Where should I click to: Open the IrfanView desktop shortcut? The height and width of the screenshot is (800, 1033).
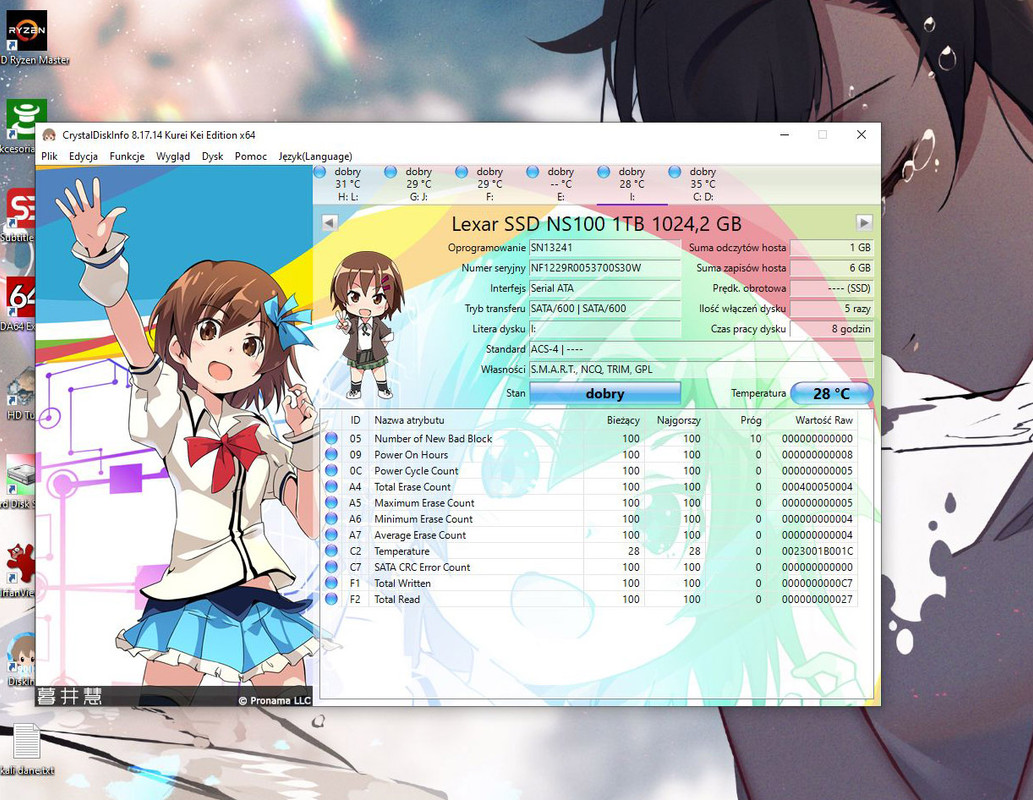click(20, 570)
